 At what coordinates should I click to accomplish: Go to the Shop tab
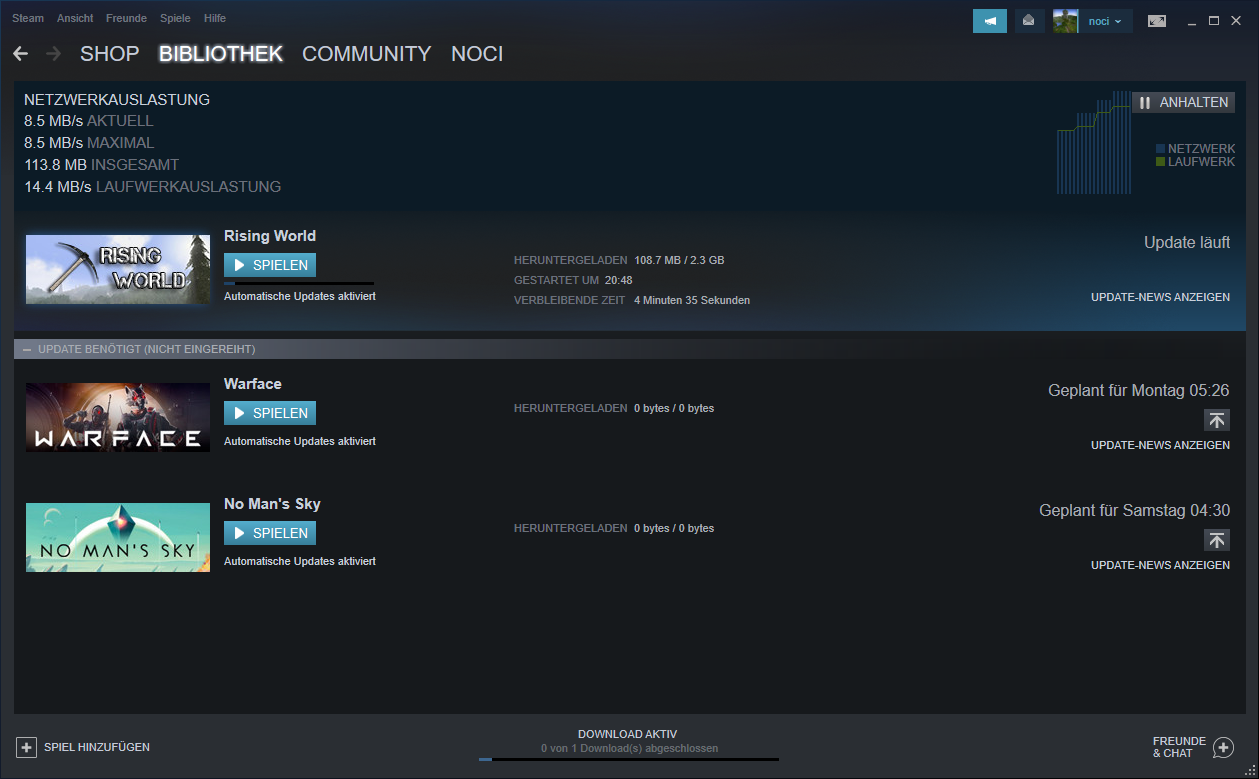pyautogui.click(x=109, y=54)
